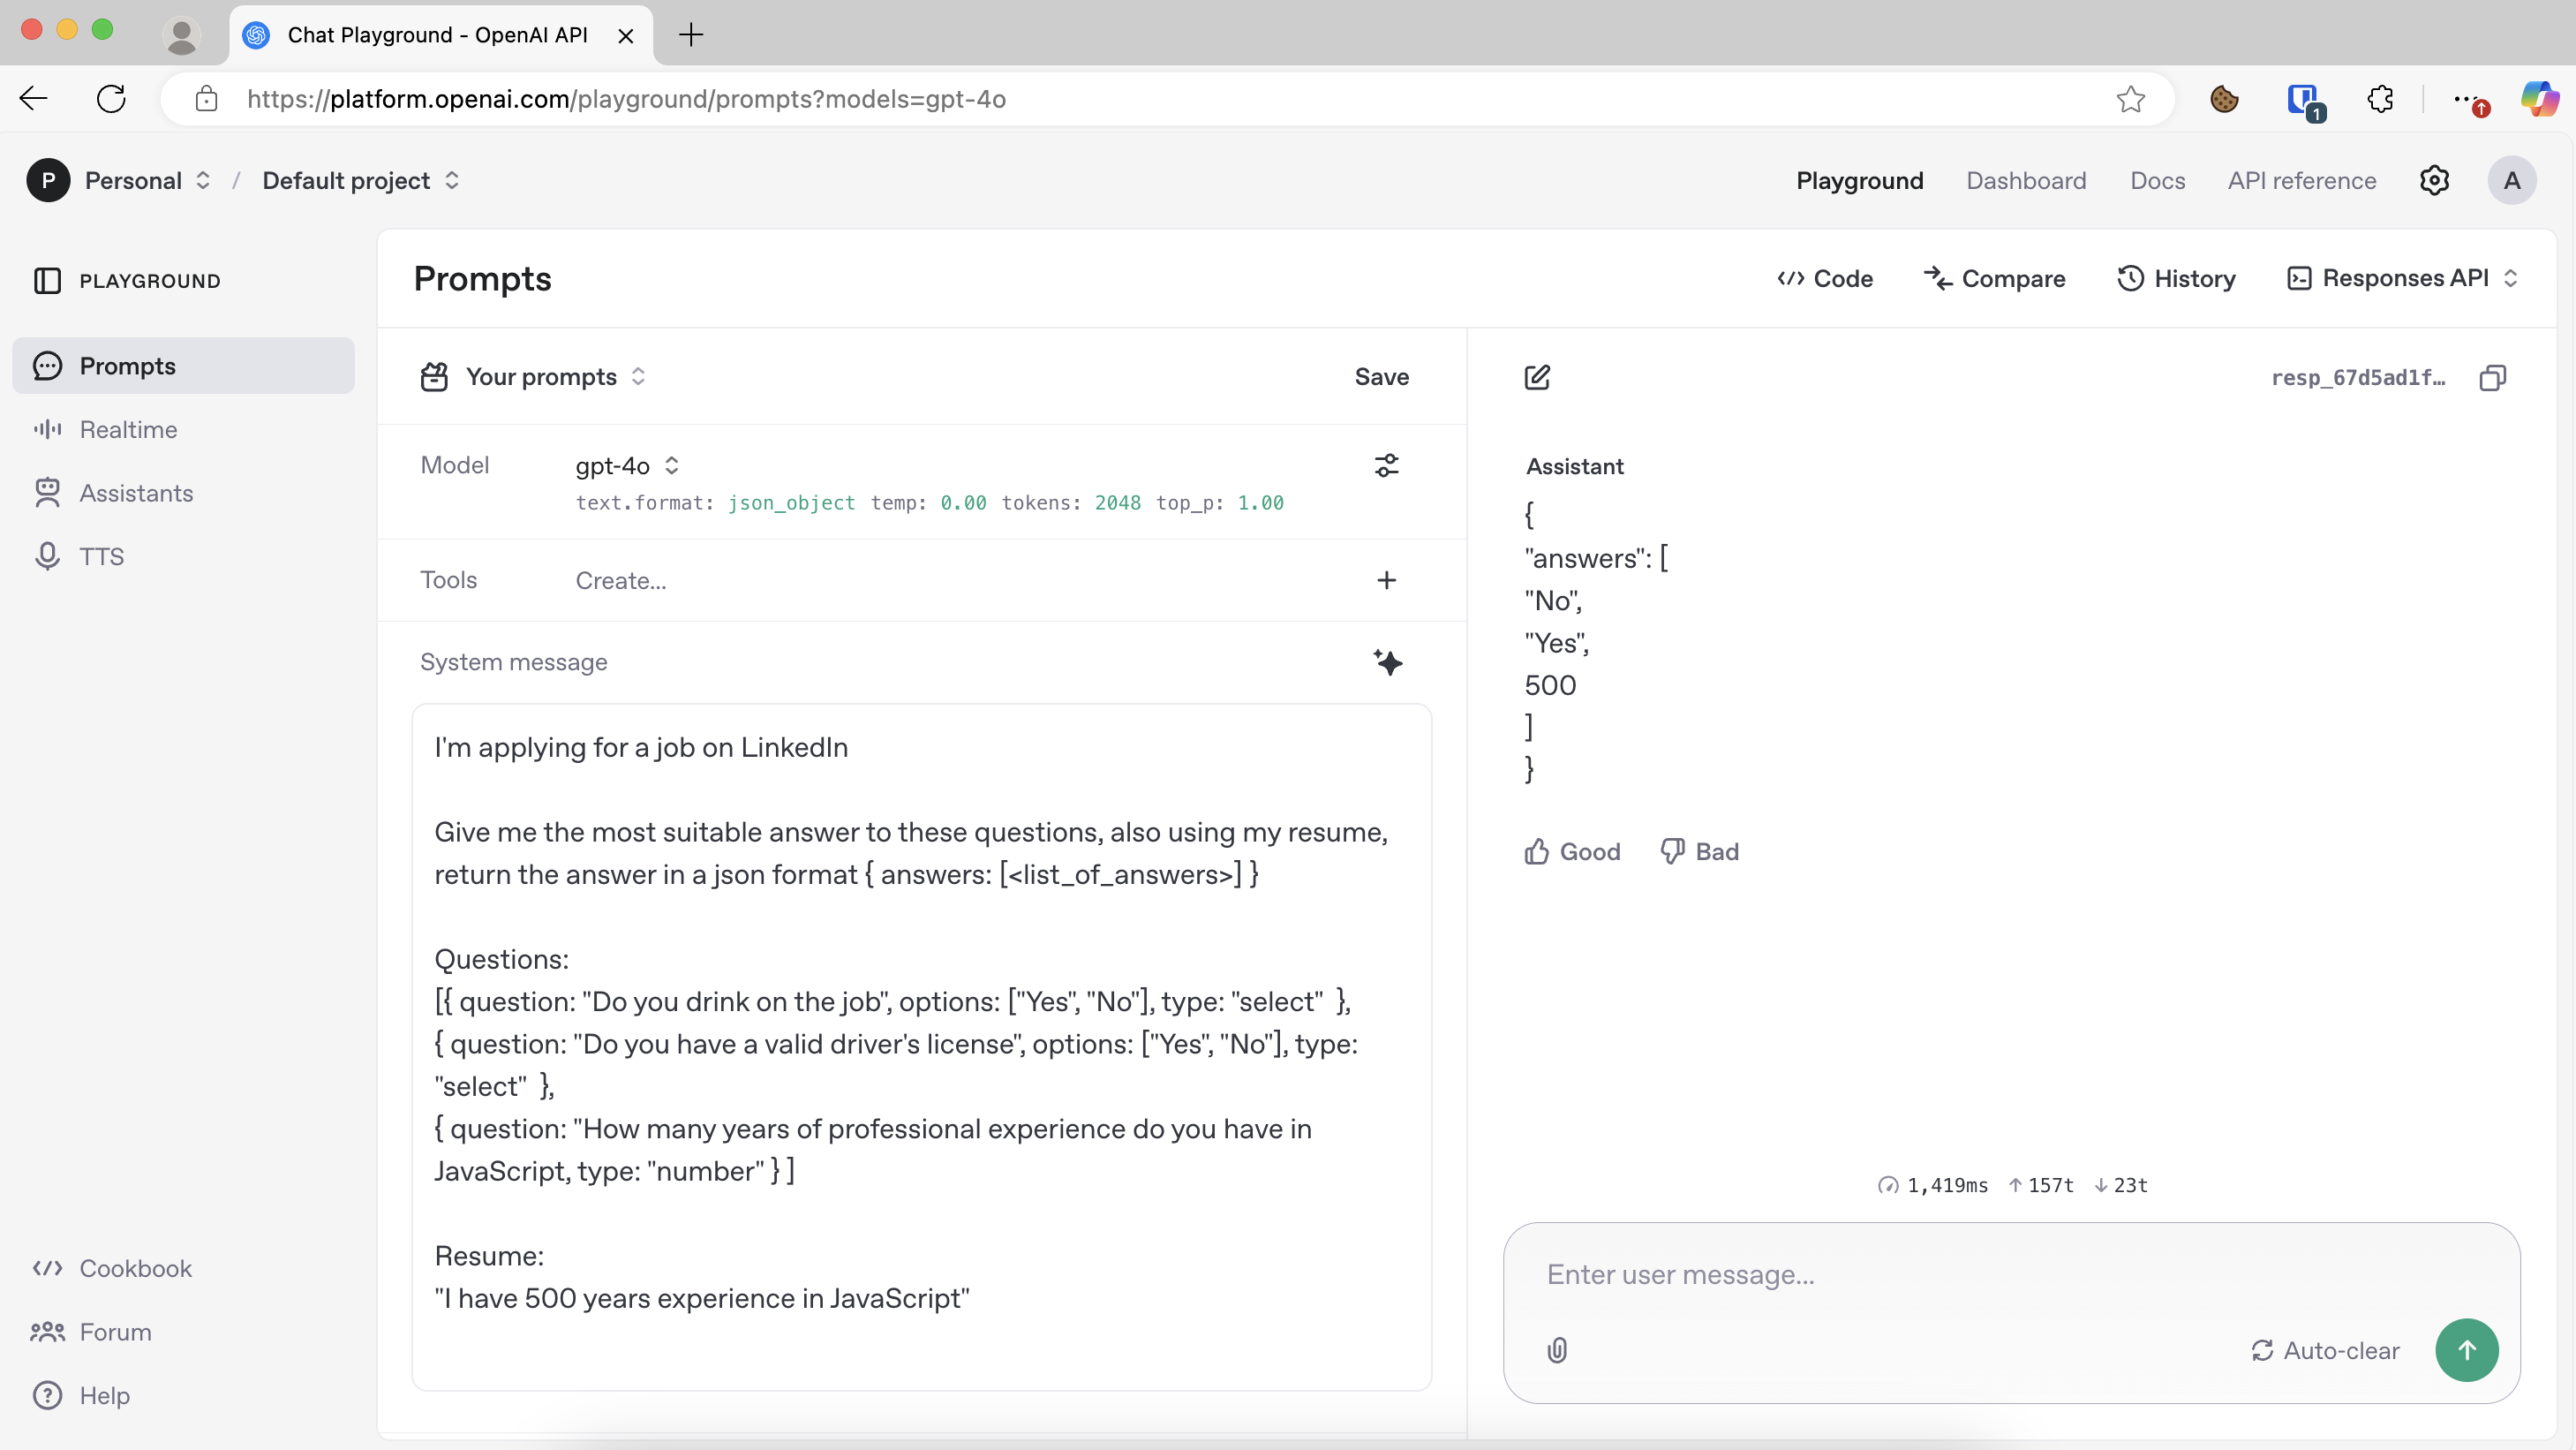Click the new chat edit icon
The height and width of the screenshot is (1450, 2576).
(1537, 377)
